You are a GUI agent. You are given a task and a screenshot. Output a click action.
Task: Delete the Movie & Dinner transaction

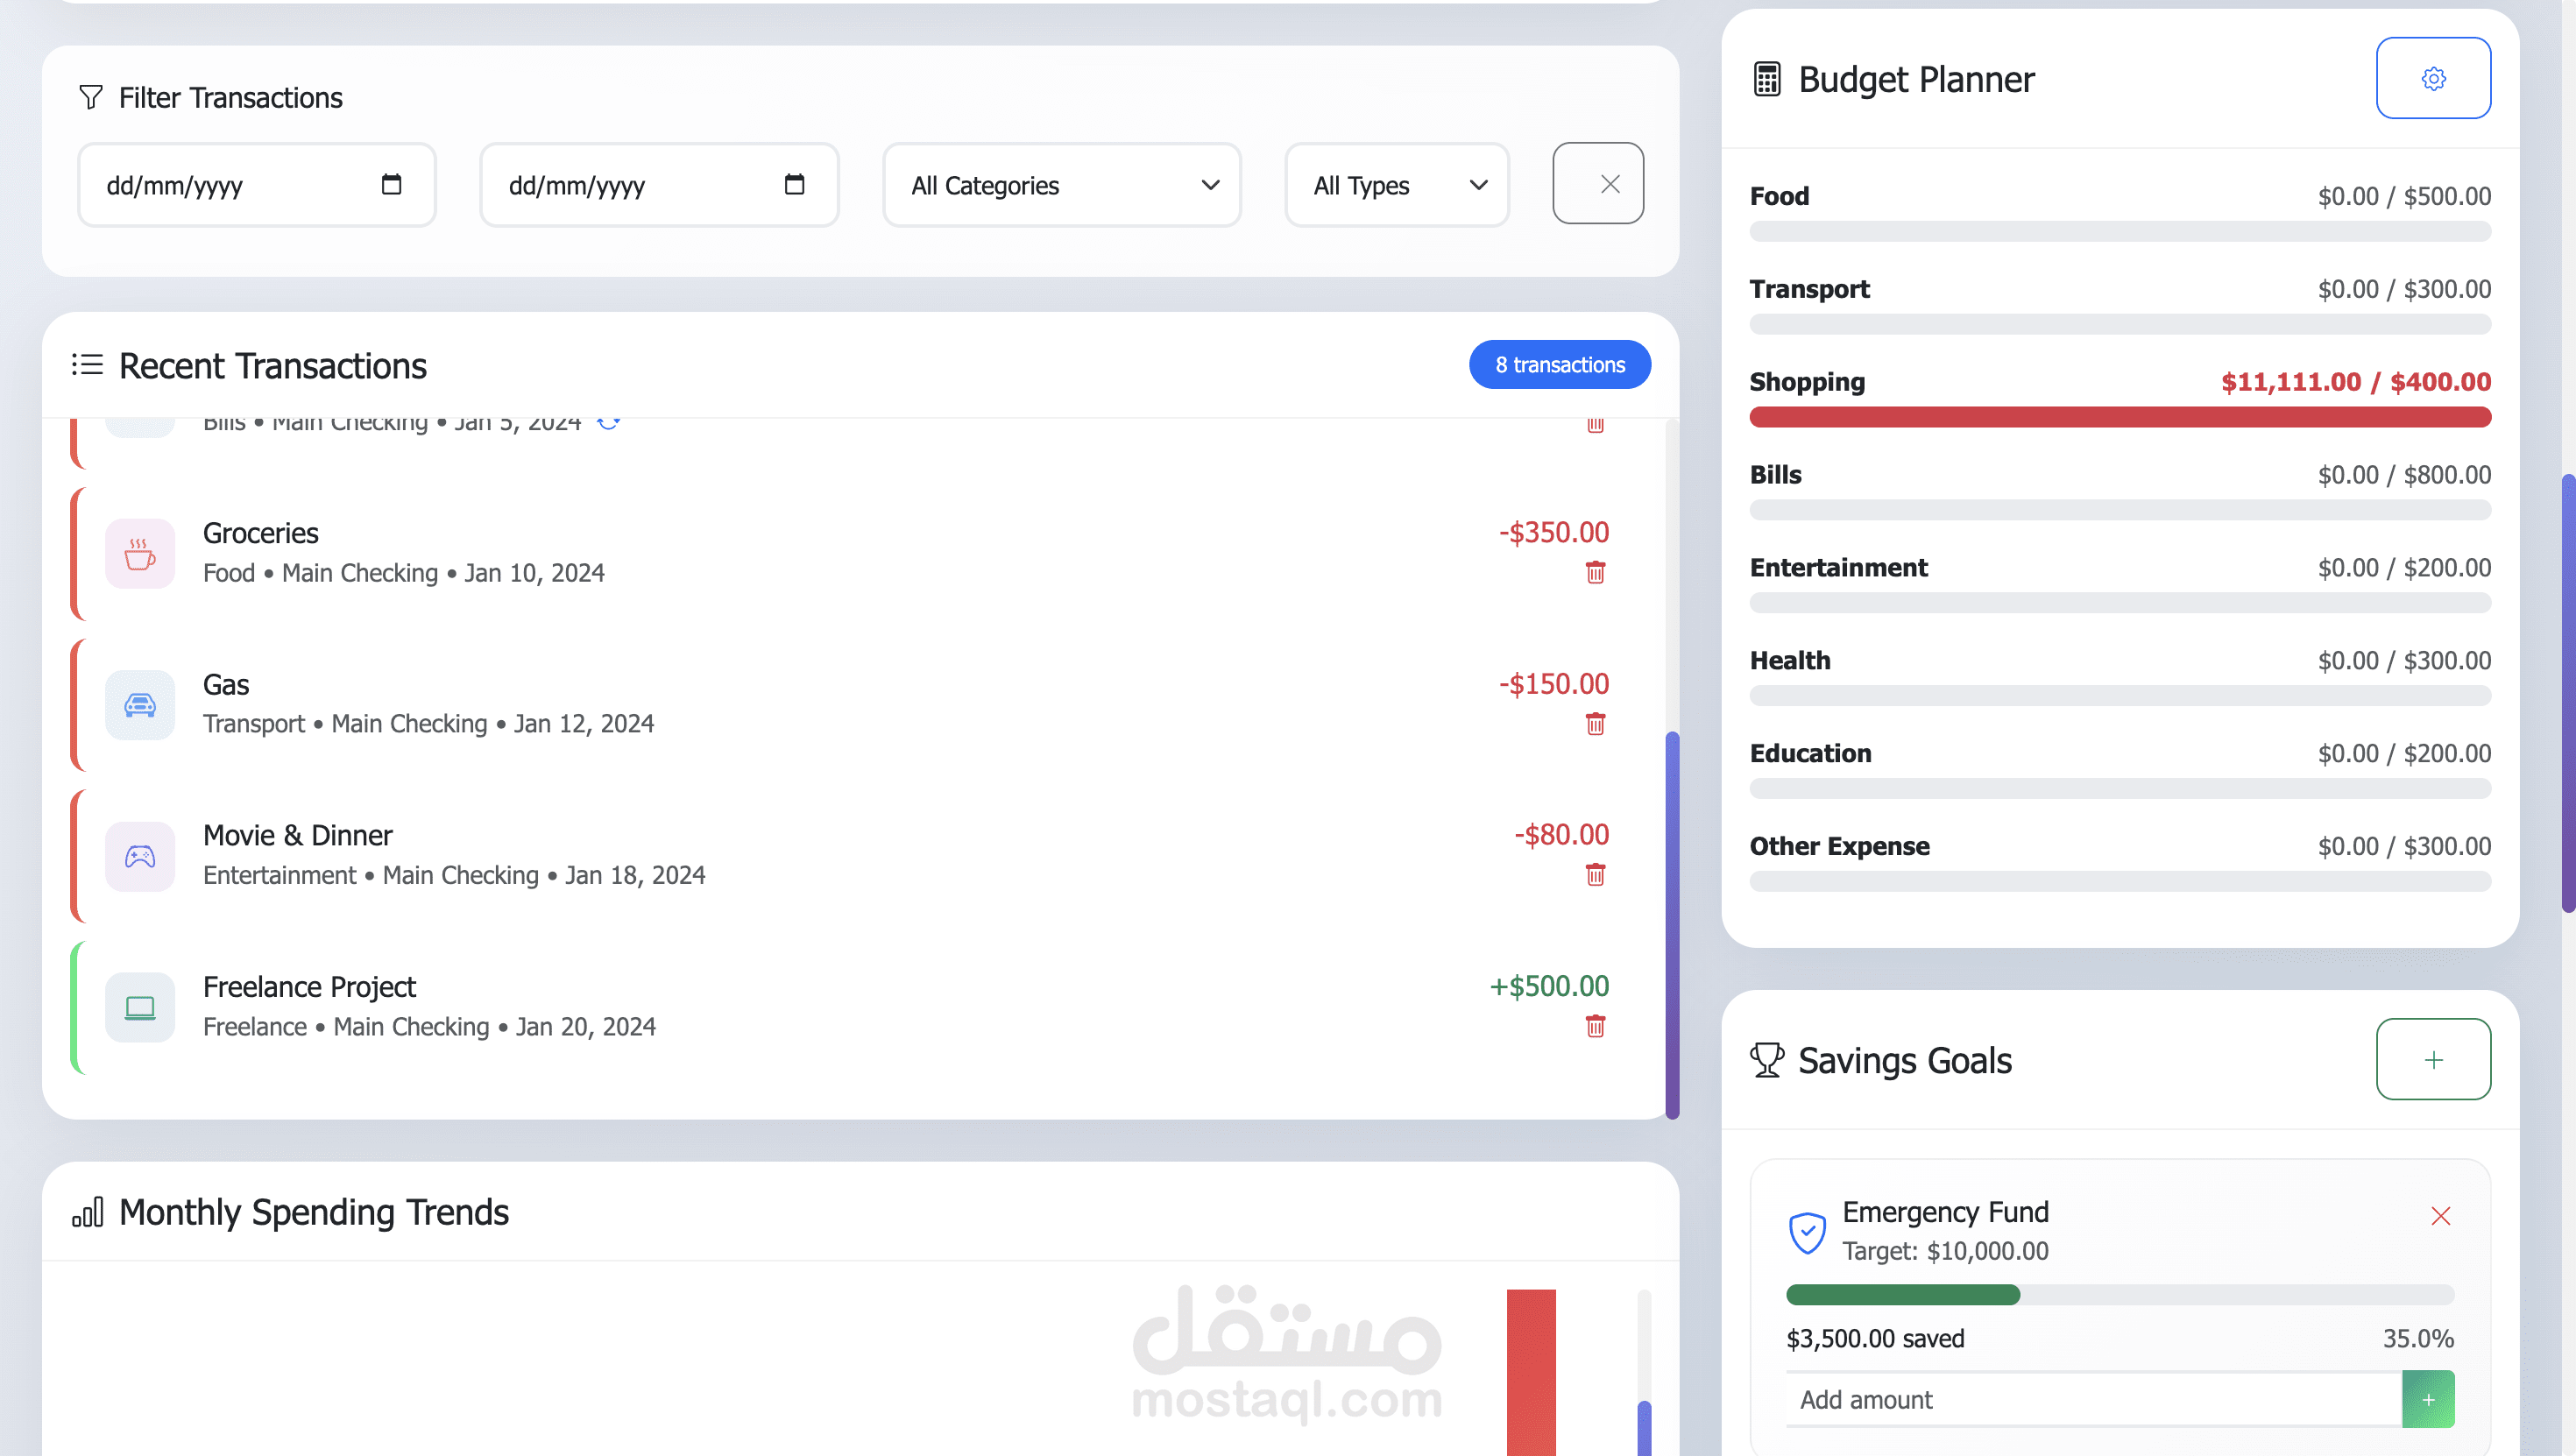[1595, 875]
